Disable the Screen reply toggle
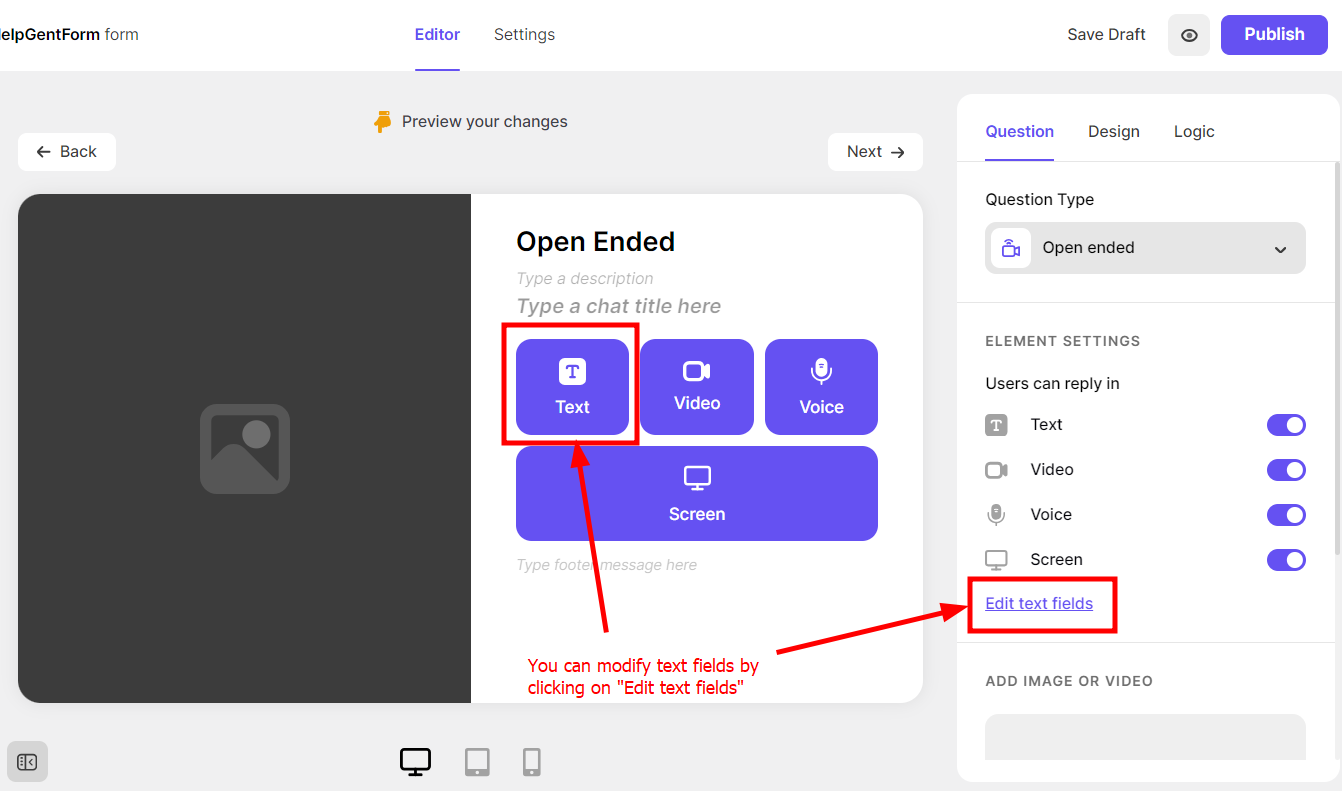This screenshot has width=1342, height=791. pyautogui.click(x=1286, y=560)
